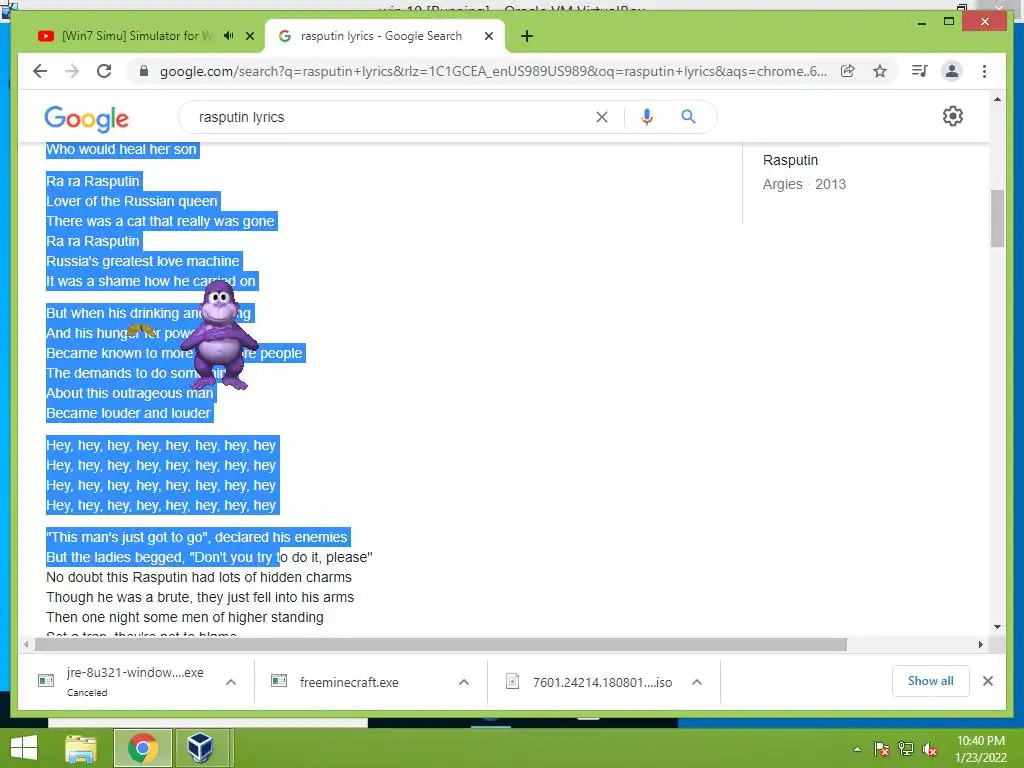Click "This man's just got to go" line
Screen dimensions: 1024x768
197,537
